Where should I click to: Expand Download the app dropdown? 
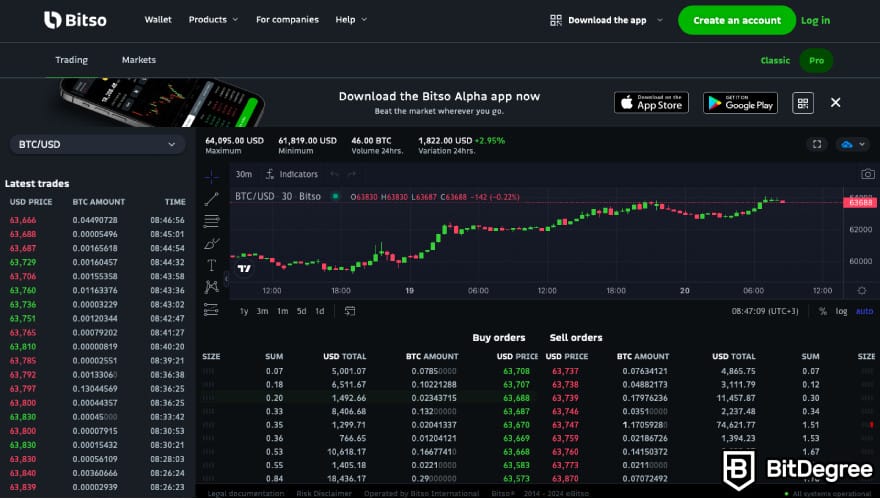[x=606, y=20]
